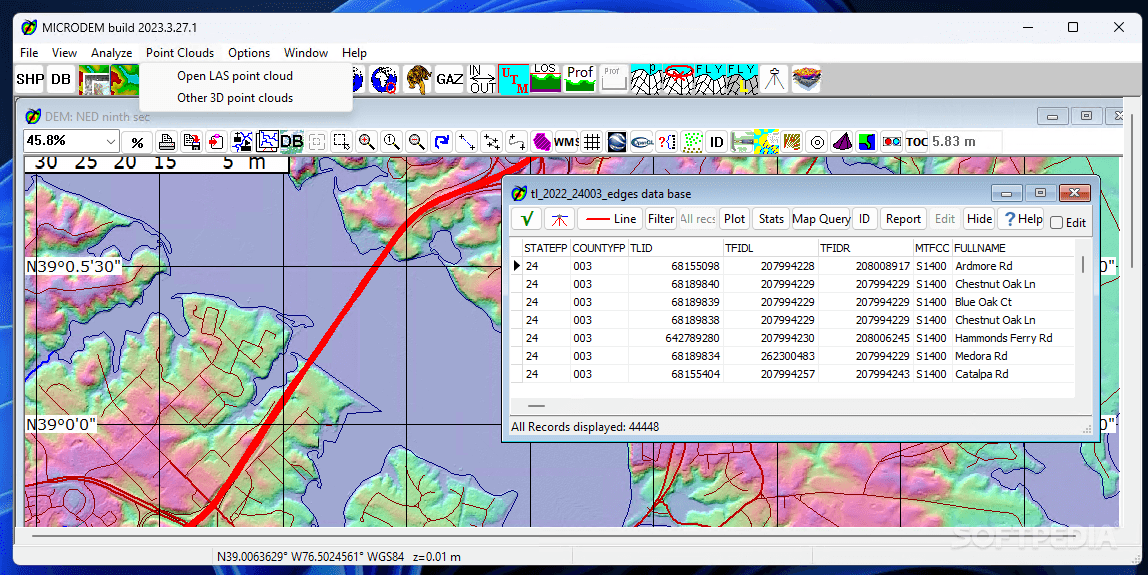This screenshot has height=575, width=1148.
Task: Print the map with printer icon
Action: coord(167,141)
